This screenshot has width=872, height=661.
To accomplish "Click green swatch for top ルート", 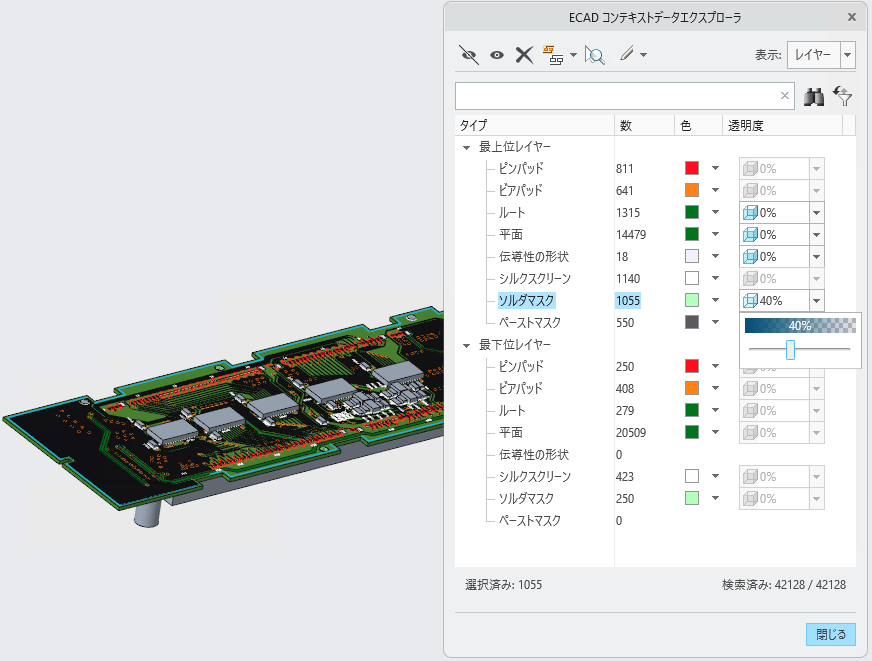I will pyautogui.click(x=692, y=212).
